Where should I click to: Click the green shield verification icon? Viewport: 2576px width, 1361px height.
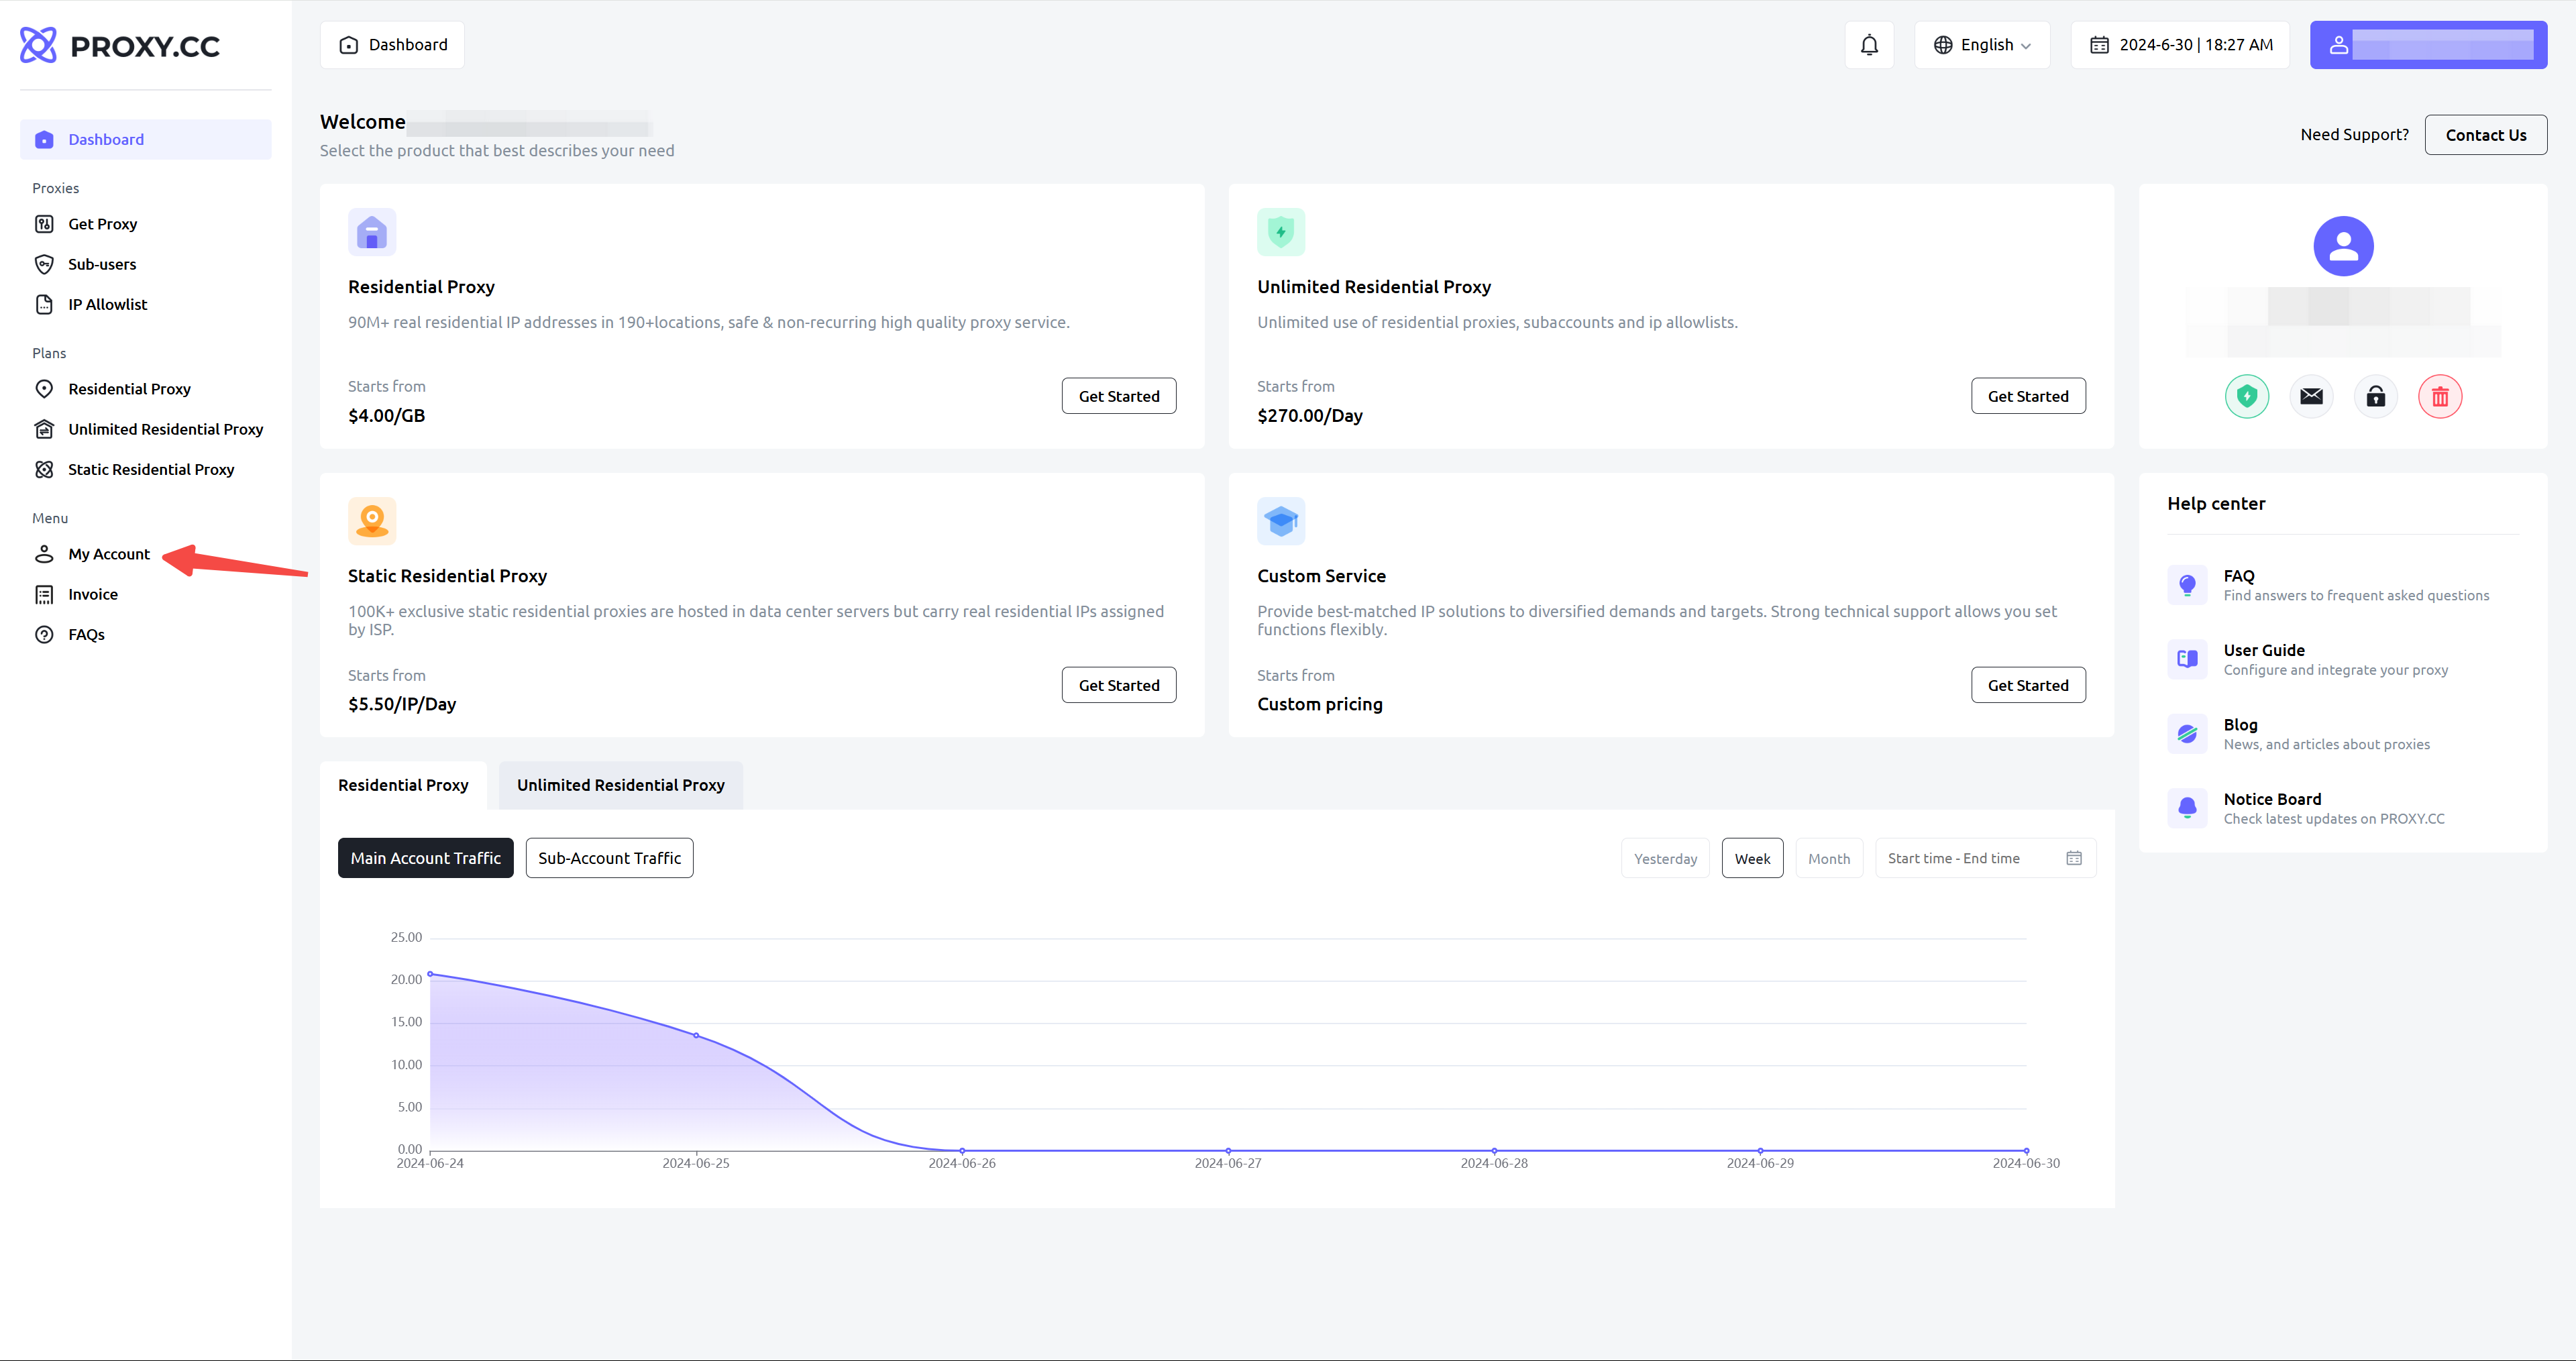tap(2247, 396)
